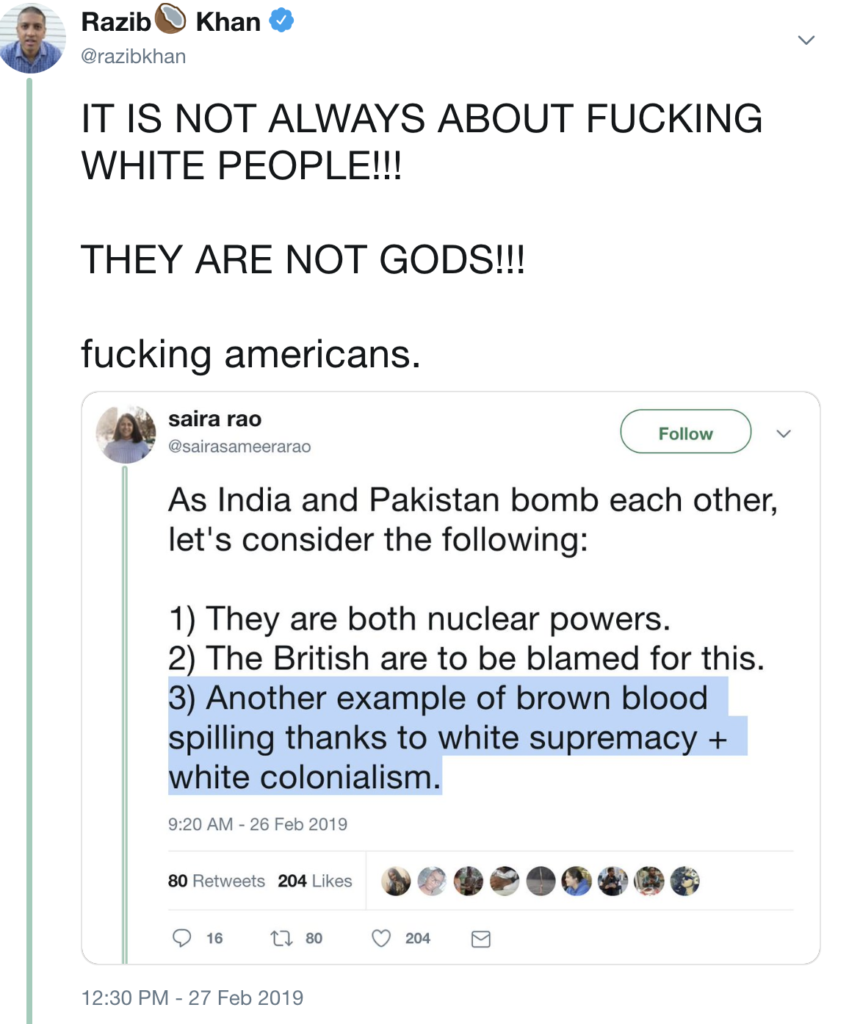The image size is (849, 1024).
Task: Click the reply icon on quoted tweet
Action: pyautogui.click(x=182, y=938)
